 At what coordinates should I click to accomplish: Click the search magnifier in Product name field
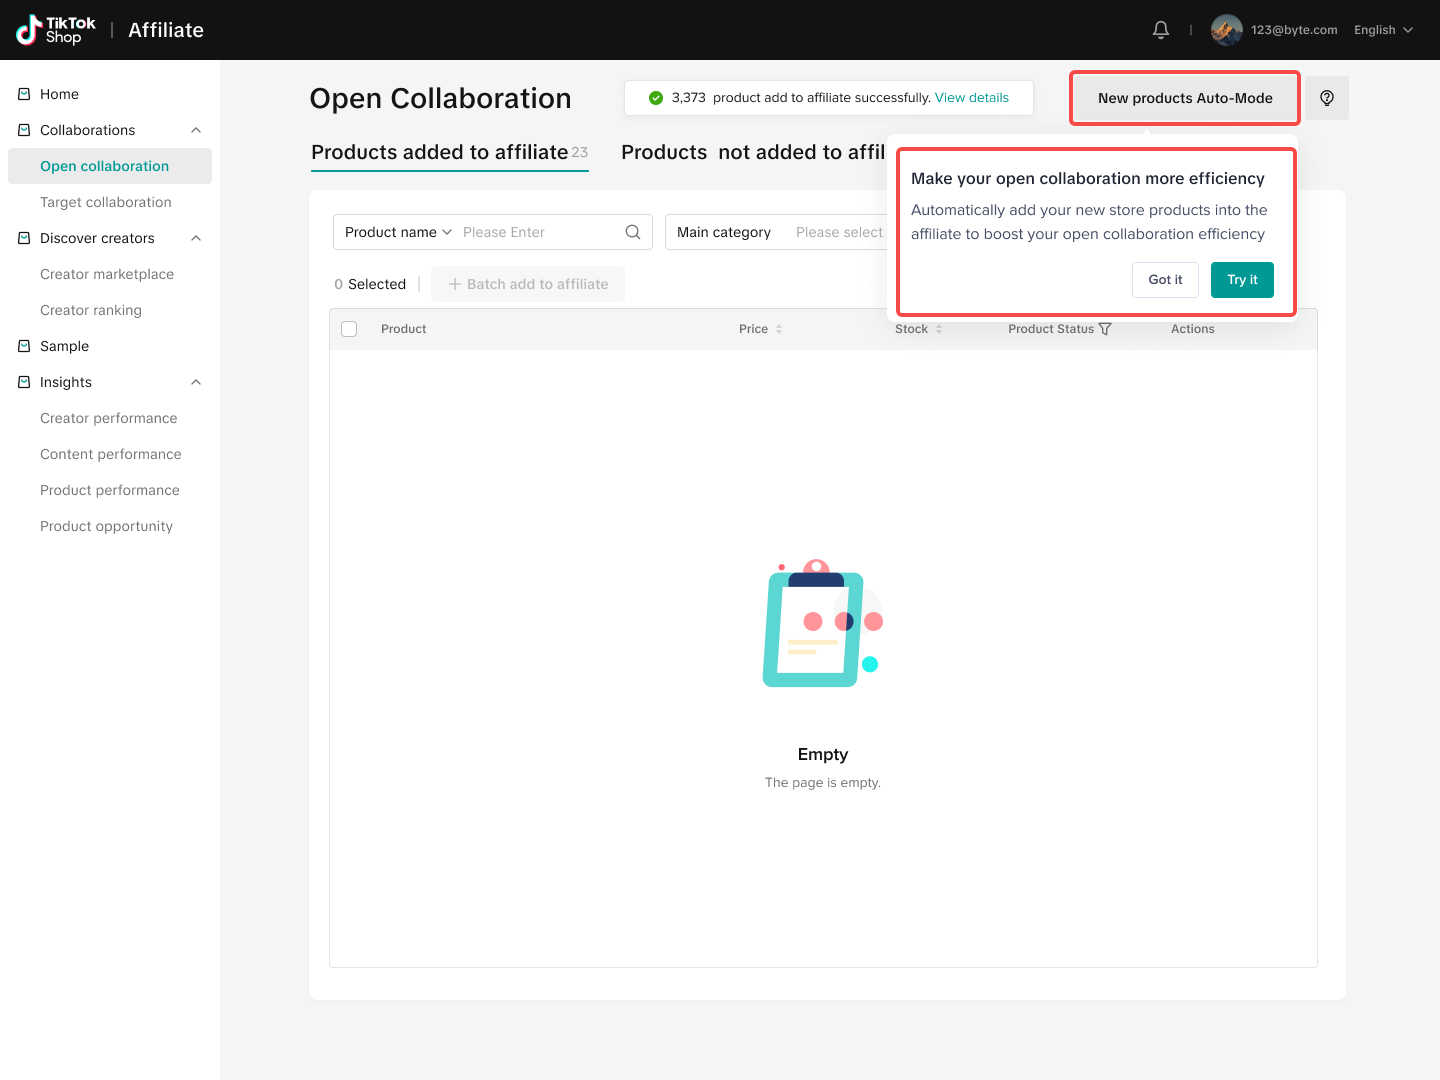[633, 232]
